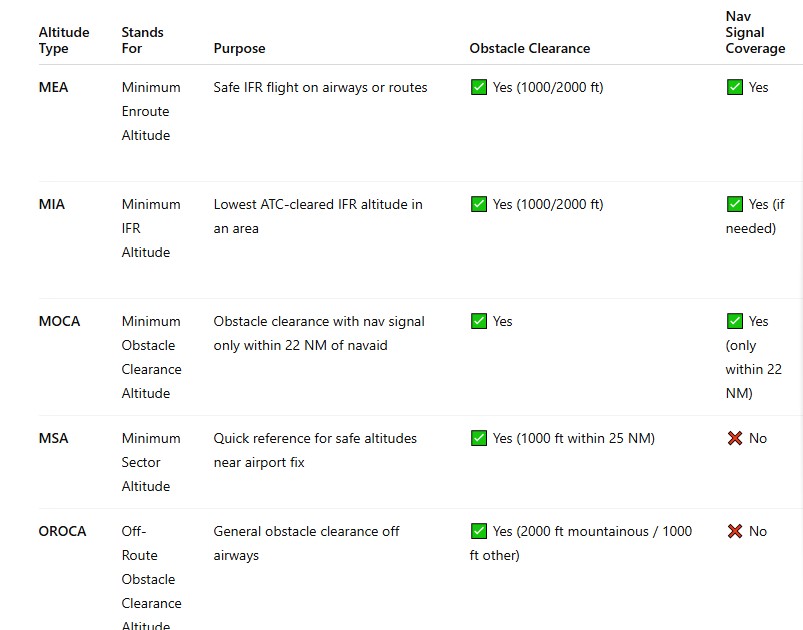Viewport: 803px width, 630px height.
Task: Select the MOCA row label
Action: point(59,321)
